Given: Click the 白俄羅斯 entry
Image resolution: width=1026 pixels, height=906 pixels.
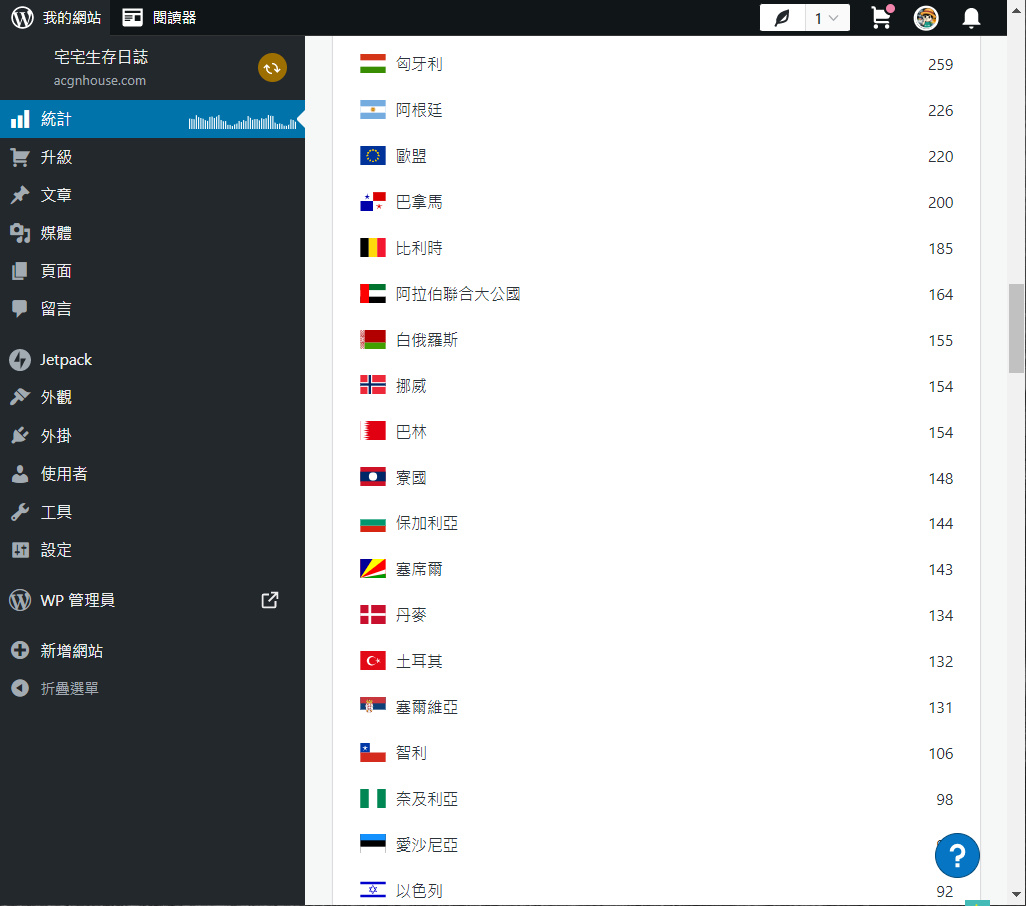Looking at the screenshot, I should click(x=656, y=340).
